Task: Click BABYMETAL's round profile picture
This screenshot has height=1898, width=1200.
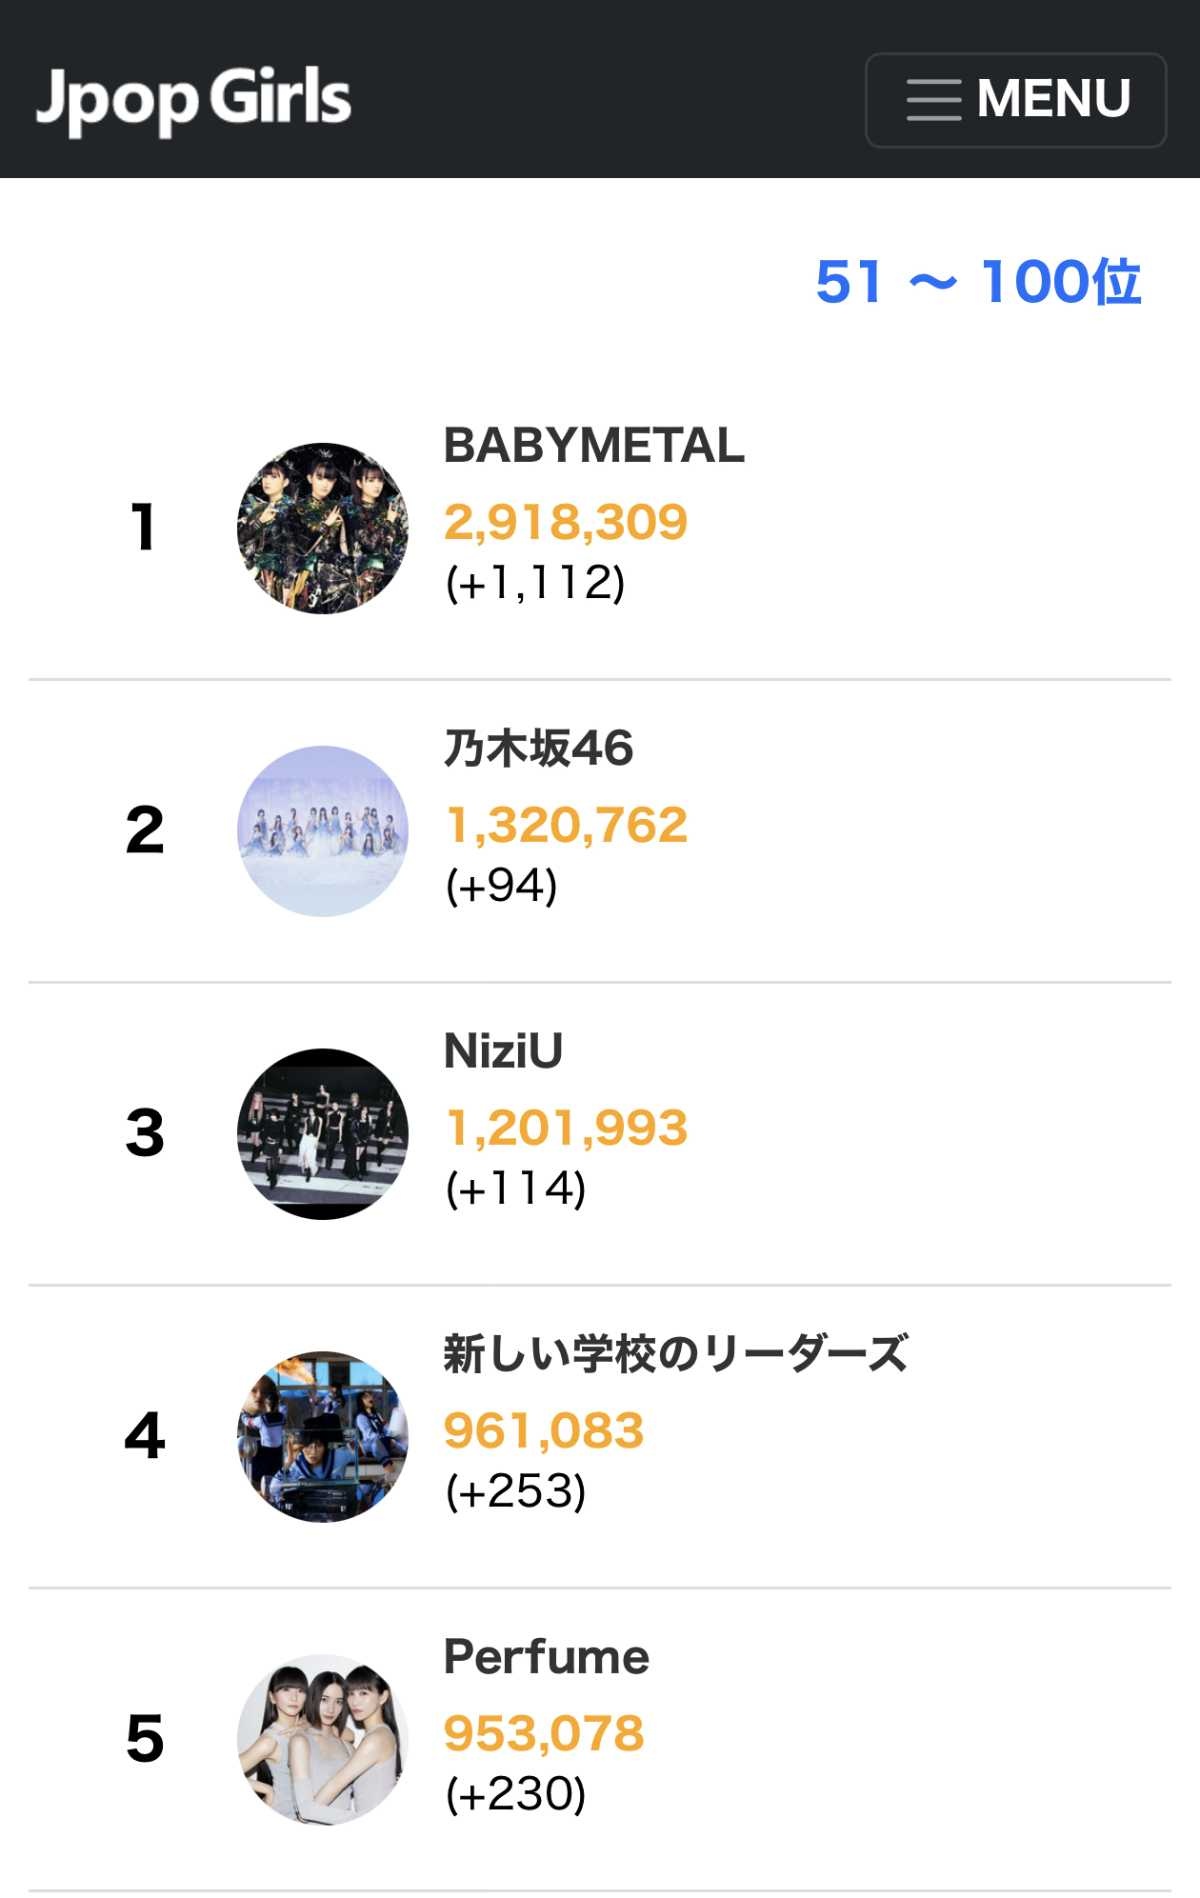Action: click(322, 528)
